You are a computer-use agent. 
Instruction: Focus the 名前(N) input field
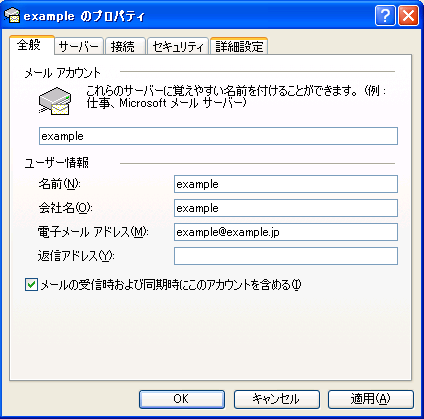coord(286,184)
